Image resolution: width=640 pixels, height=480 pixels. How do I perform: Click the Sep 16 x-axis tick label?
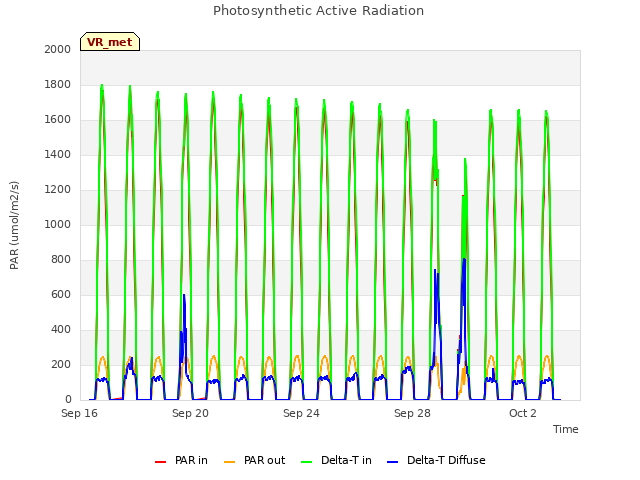click(x=80, y=413)
